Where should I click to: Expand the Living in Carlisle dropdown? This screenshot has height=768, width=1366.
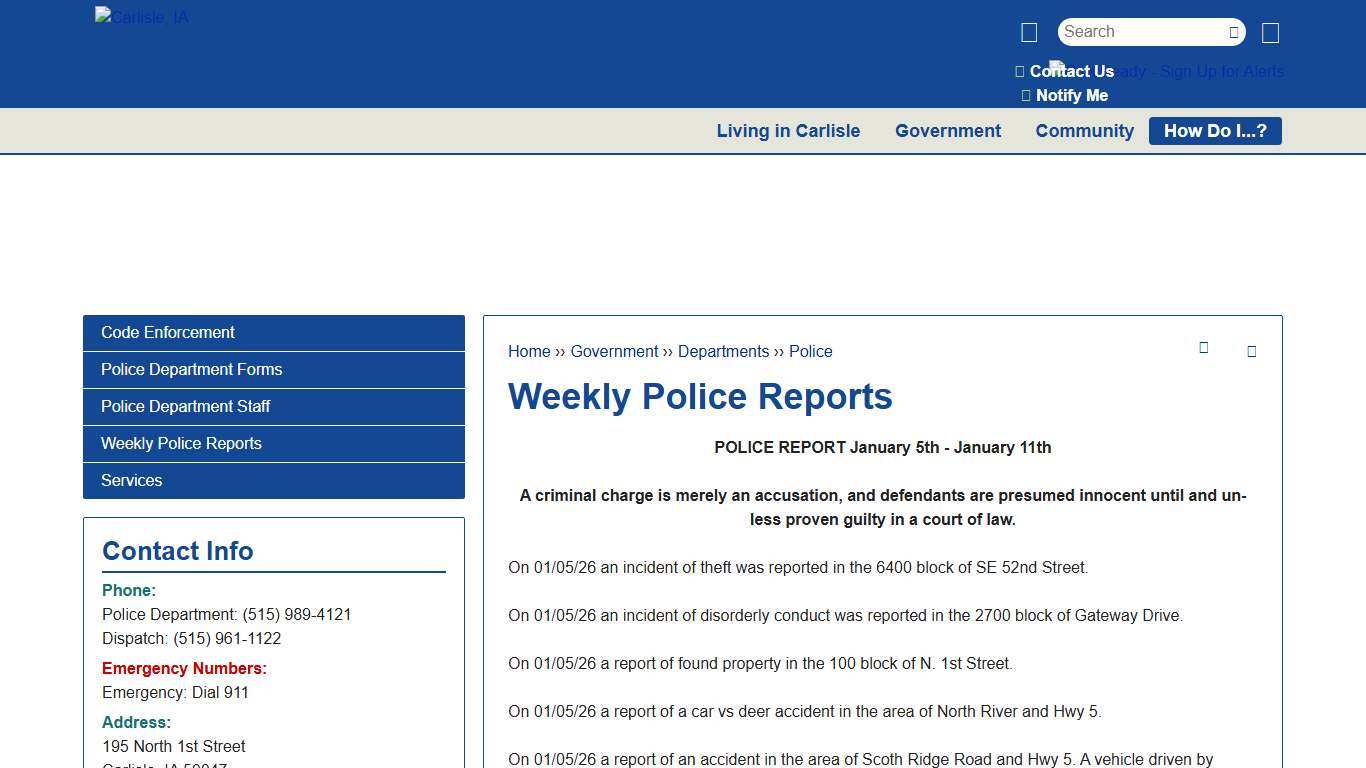(788, 130)
